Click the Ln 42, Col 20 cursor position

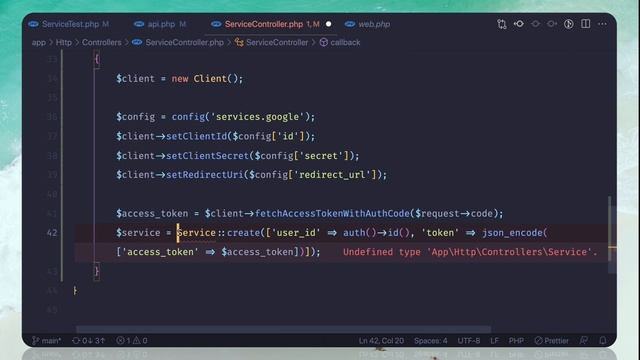click(381, 340)
